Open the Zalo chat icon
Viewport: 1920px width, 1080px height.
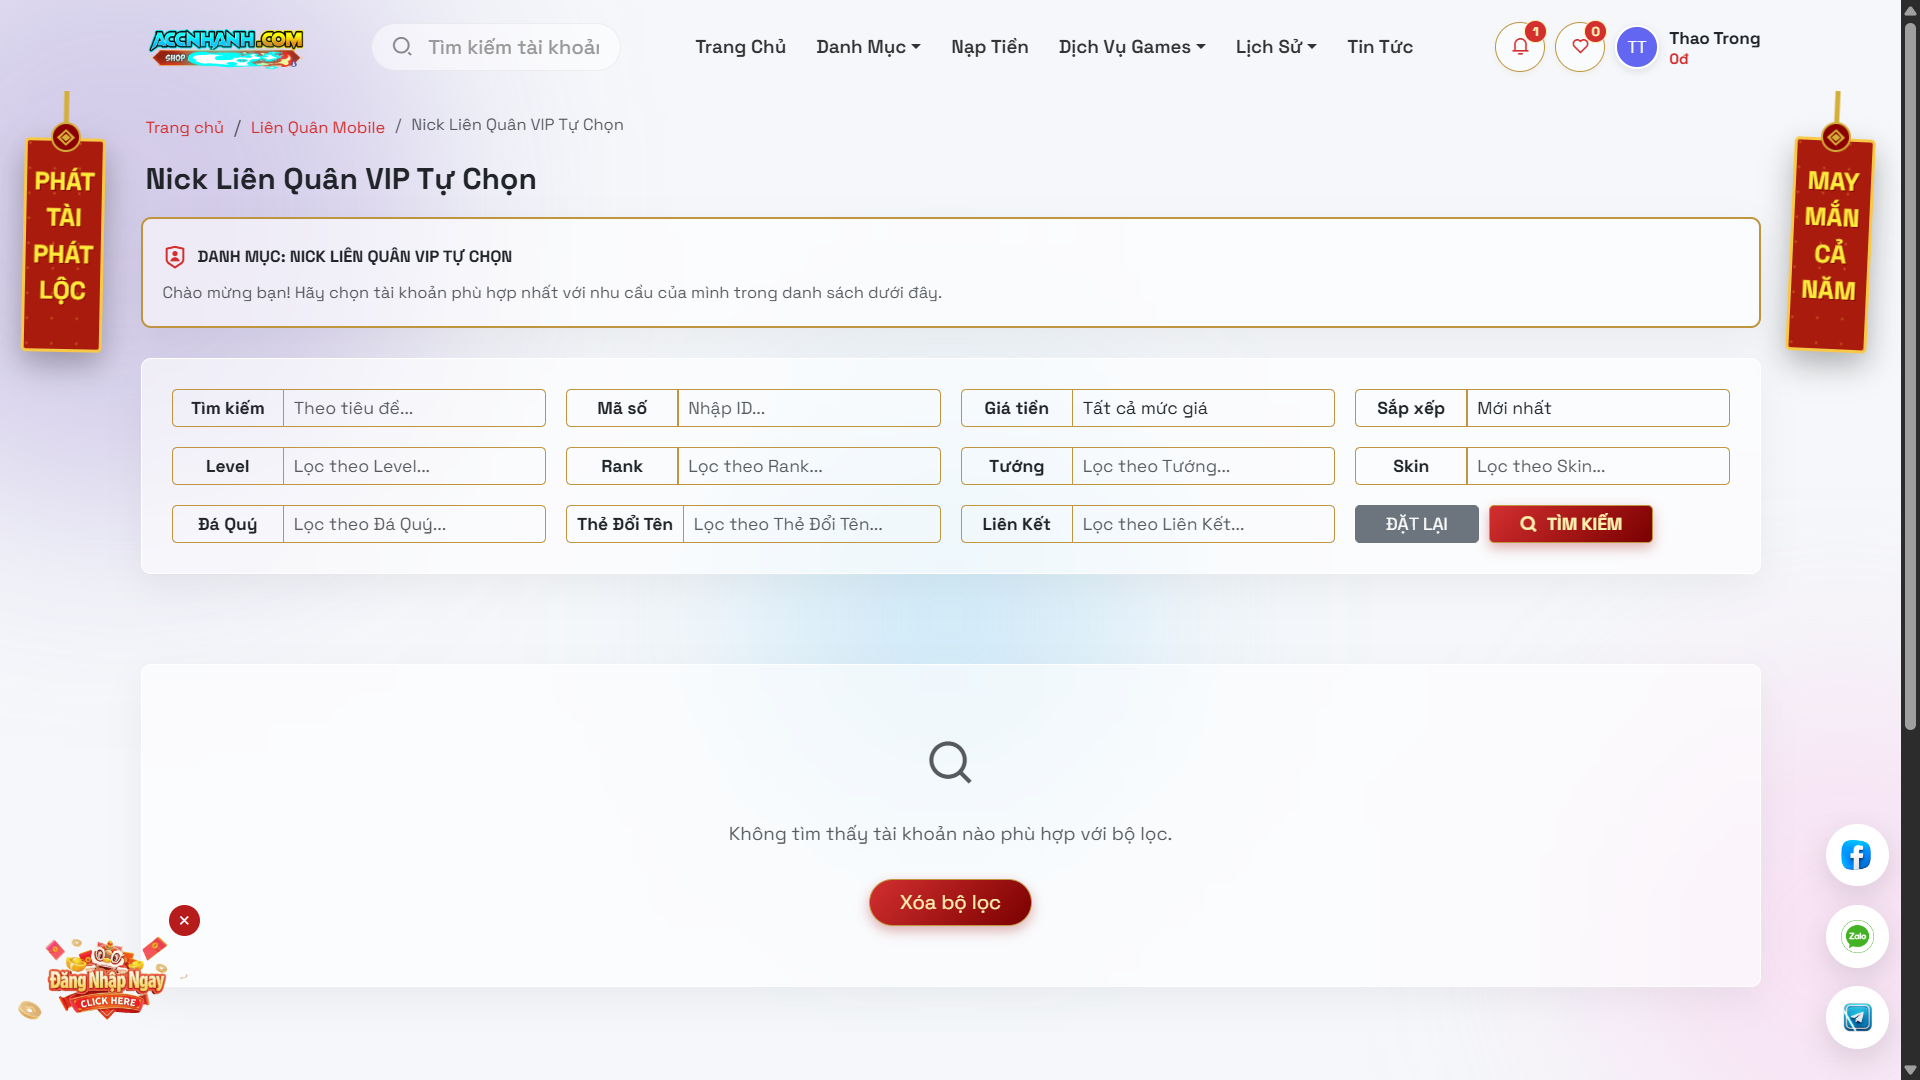click(x=1856, y=937)
